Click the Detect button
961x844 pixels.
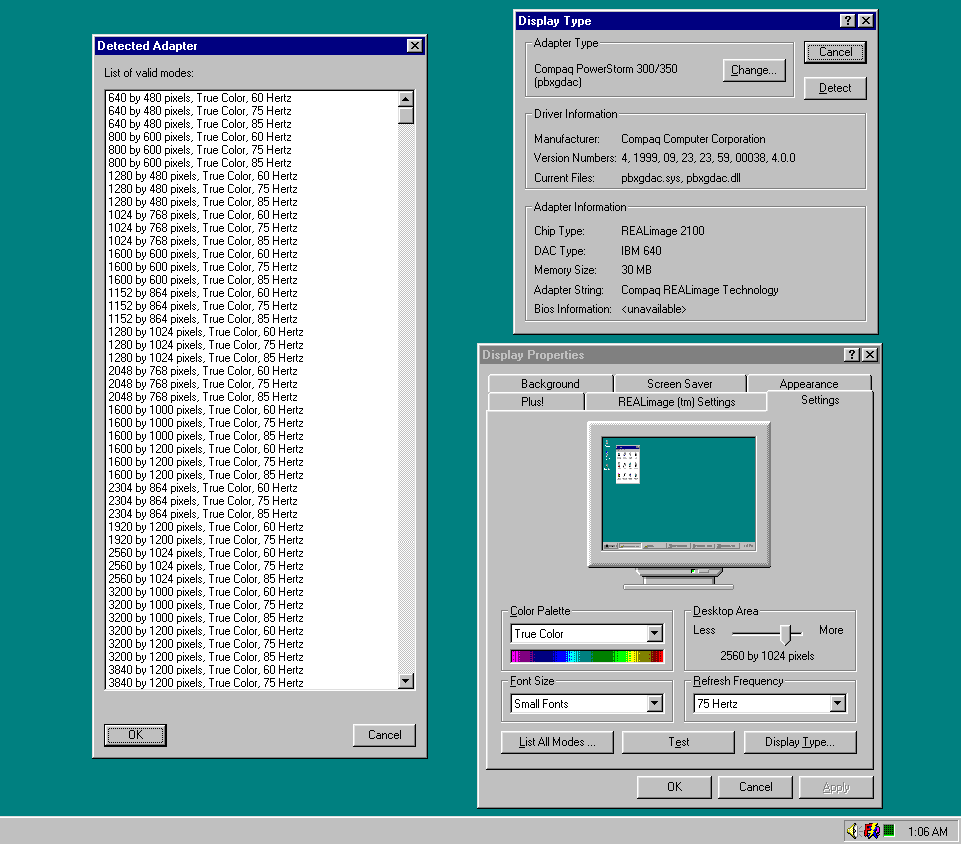pos(835,88)
